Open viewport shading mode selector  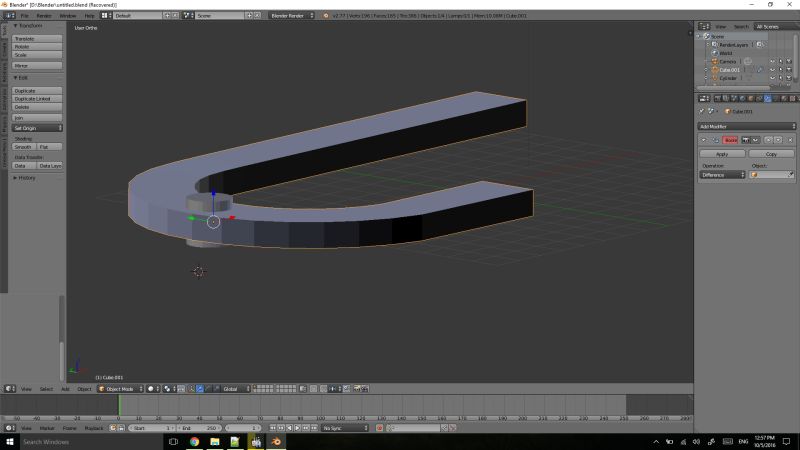[x=153, y=389]
